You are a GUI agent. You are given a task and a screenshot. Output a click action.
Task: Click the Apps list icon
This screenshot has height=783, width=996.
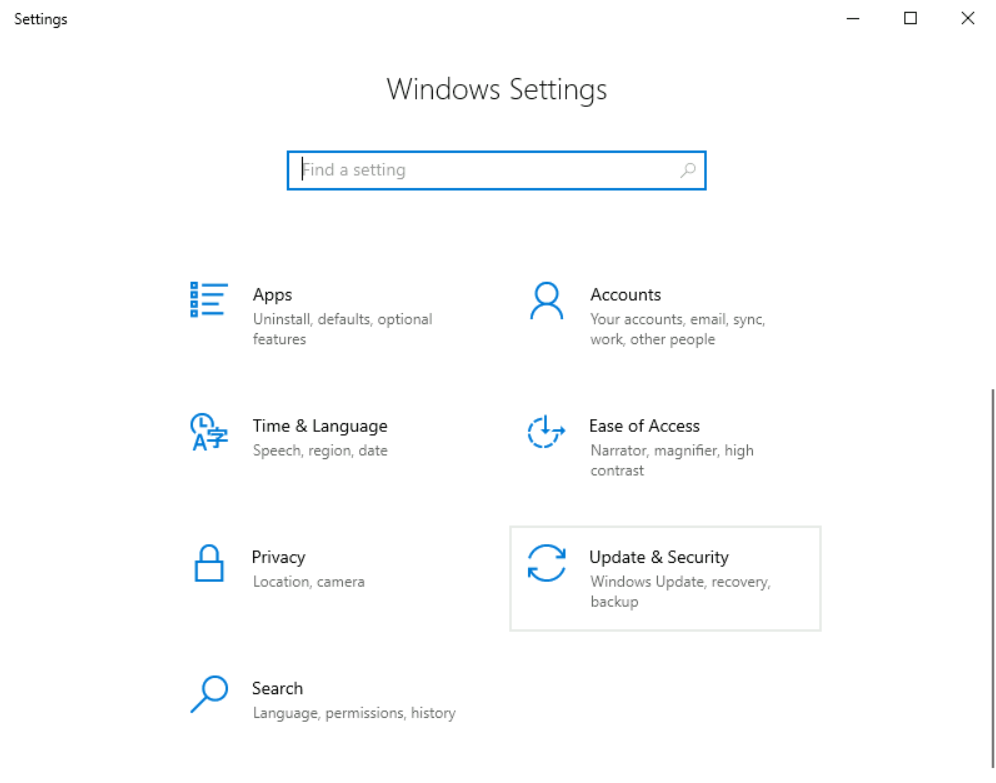pyautogui.click(x=208, y=299)
